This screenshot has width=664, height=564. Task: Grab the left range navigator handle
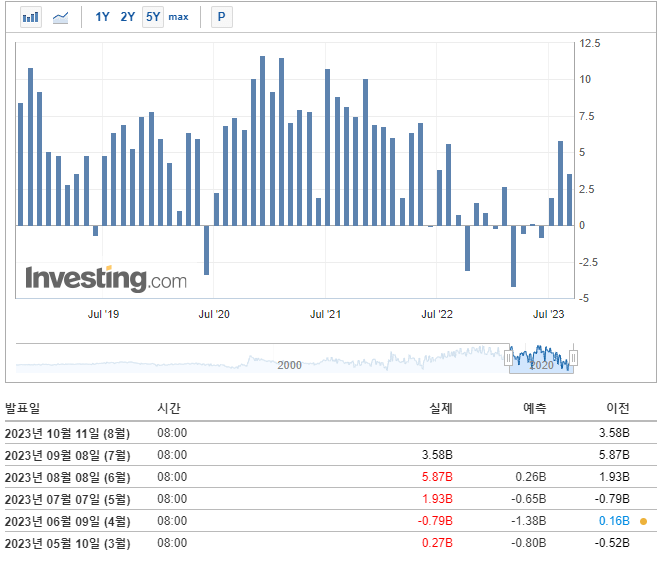pyautogui.click(x=509, y=359)
